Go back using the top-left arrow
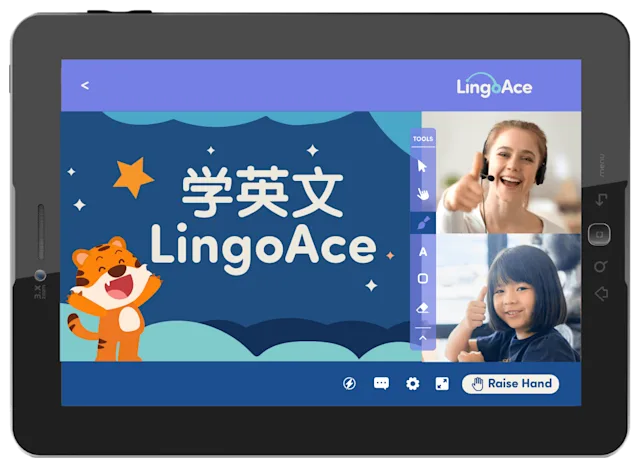This screenshot has height=465, width=640. [x=85, y=85]
